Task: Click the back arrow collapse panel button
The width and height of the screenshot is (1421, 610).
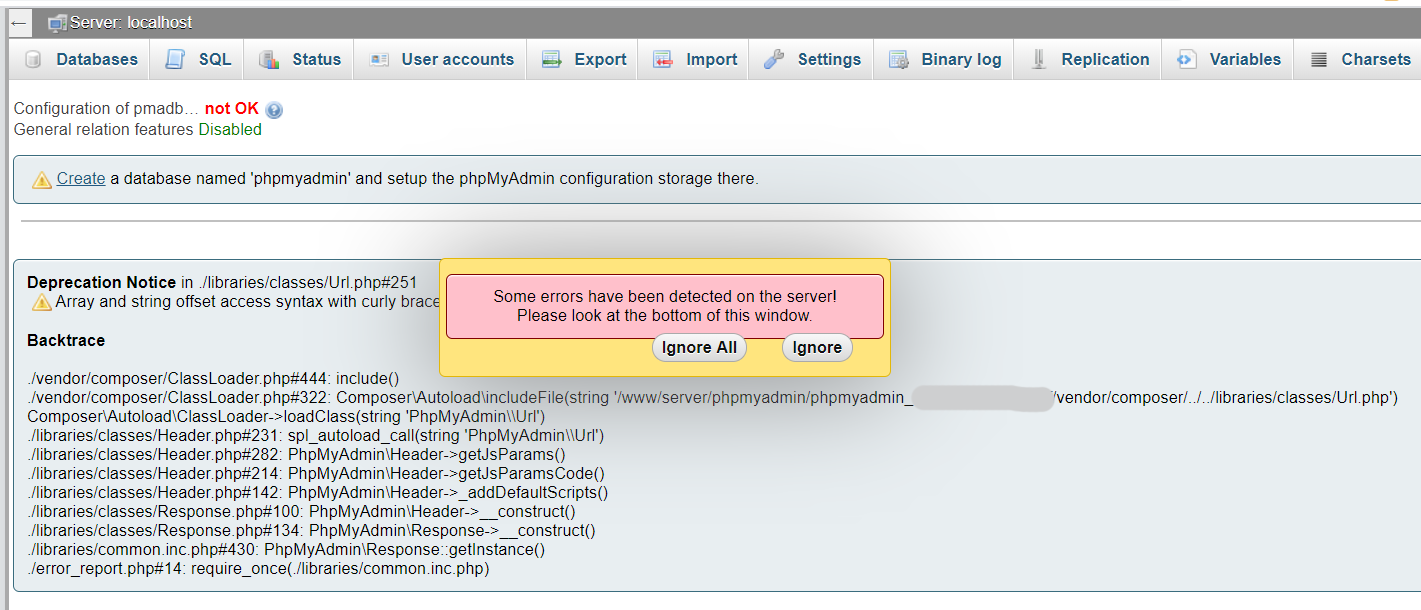Action: coord(18,22)
